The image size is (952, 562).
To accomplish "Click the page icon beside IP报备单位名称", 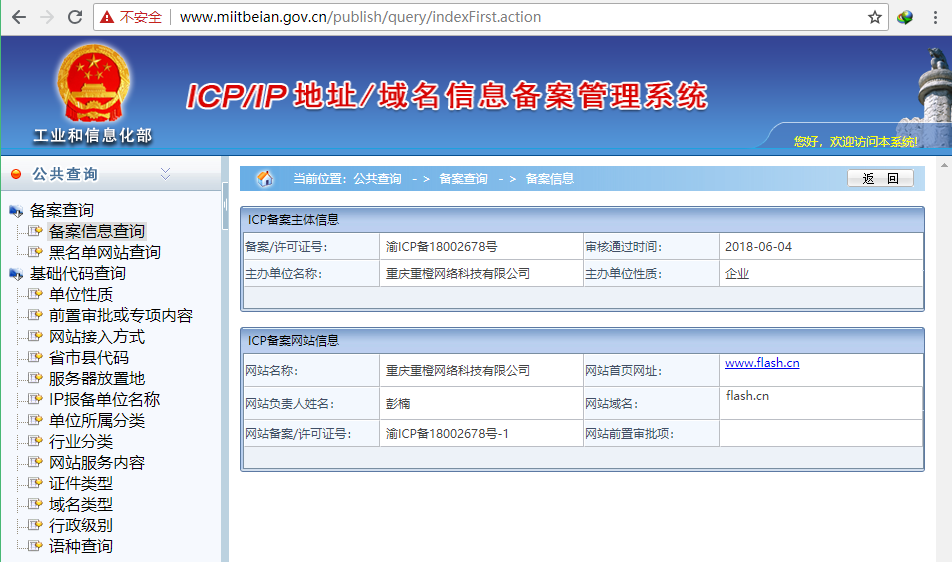I will point(35,399).
